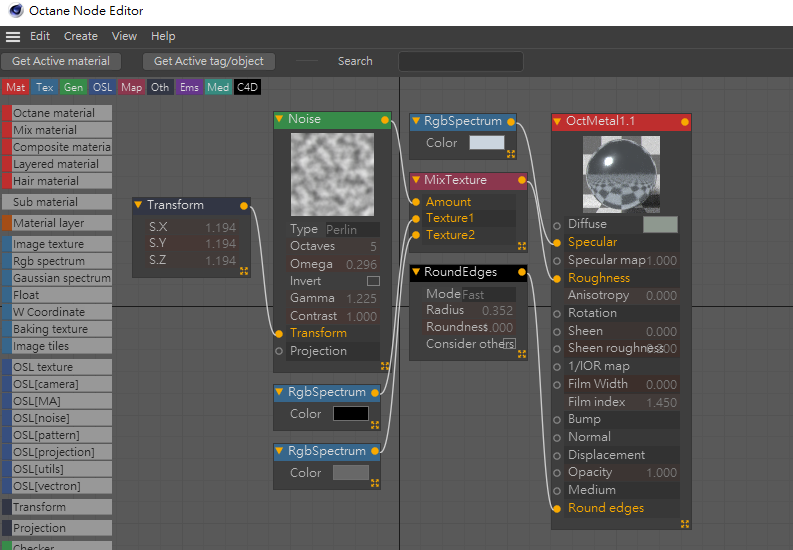Open the Help menu
The width and height of the screenshot is (793, 550).
point(163,36)
